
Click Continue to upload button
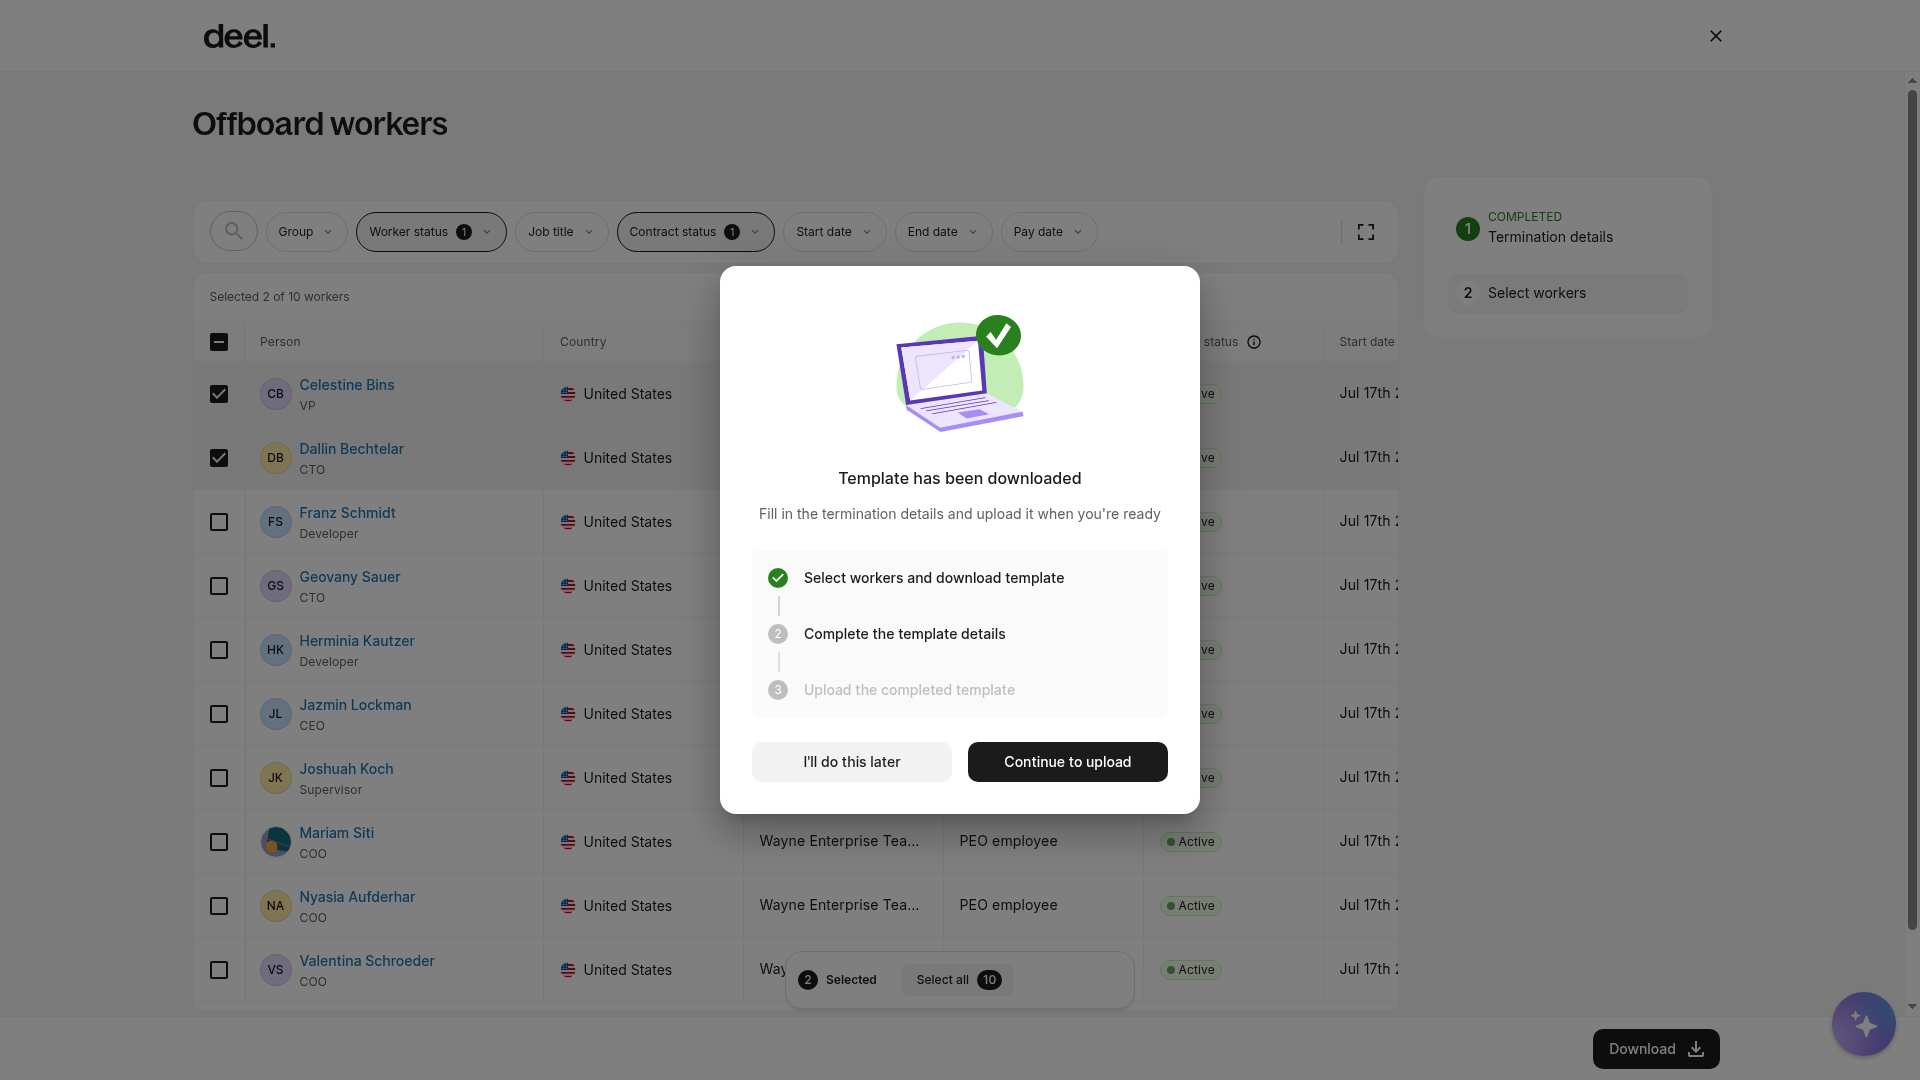[x=1067, y=762]
